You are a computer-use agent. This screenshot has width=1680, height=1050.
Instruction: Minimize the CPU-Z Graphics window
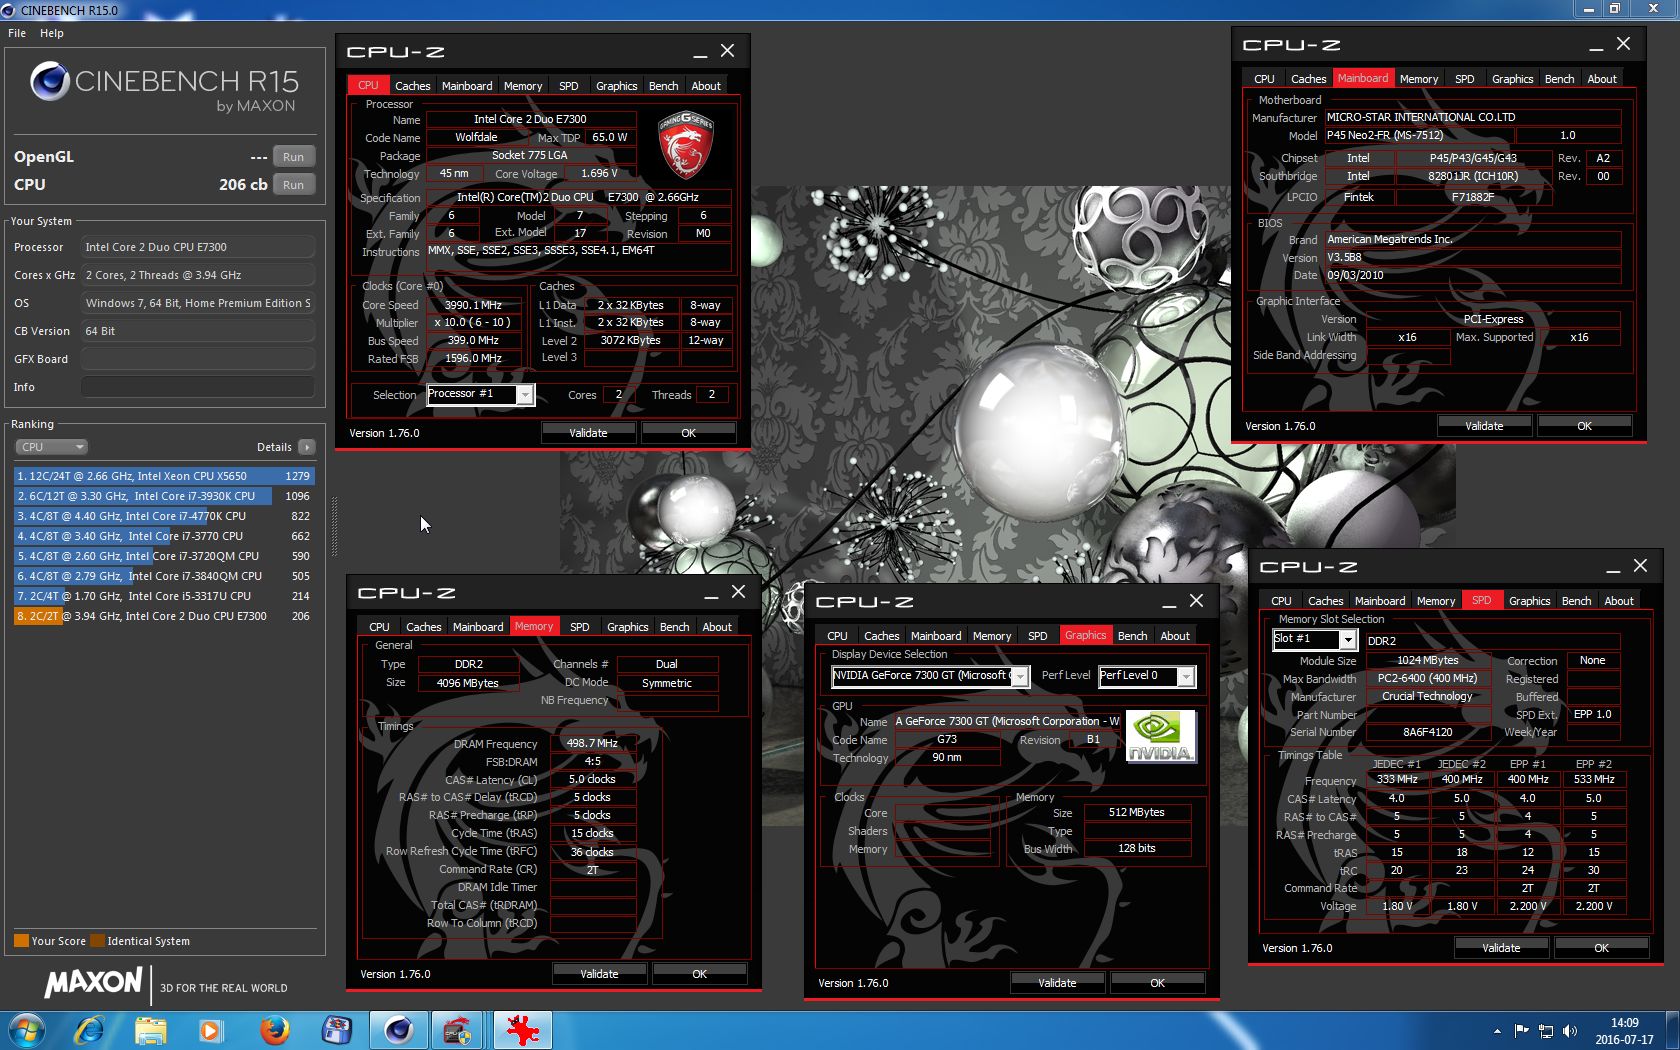[x=1169, y=602]
